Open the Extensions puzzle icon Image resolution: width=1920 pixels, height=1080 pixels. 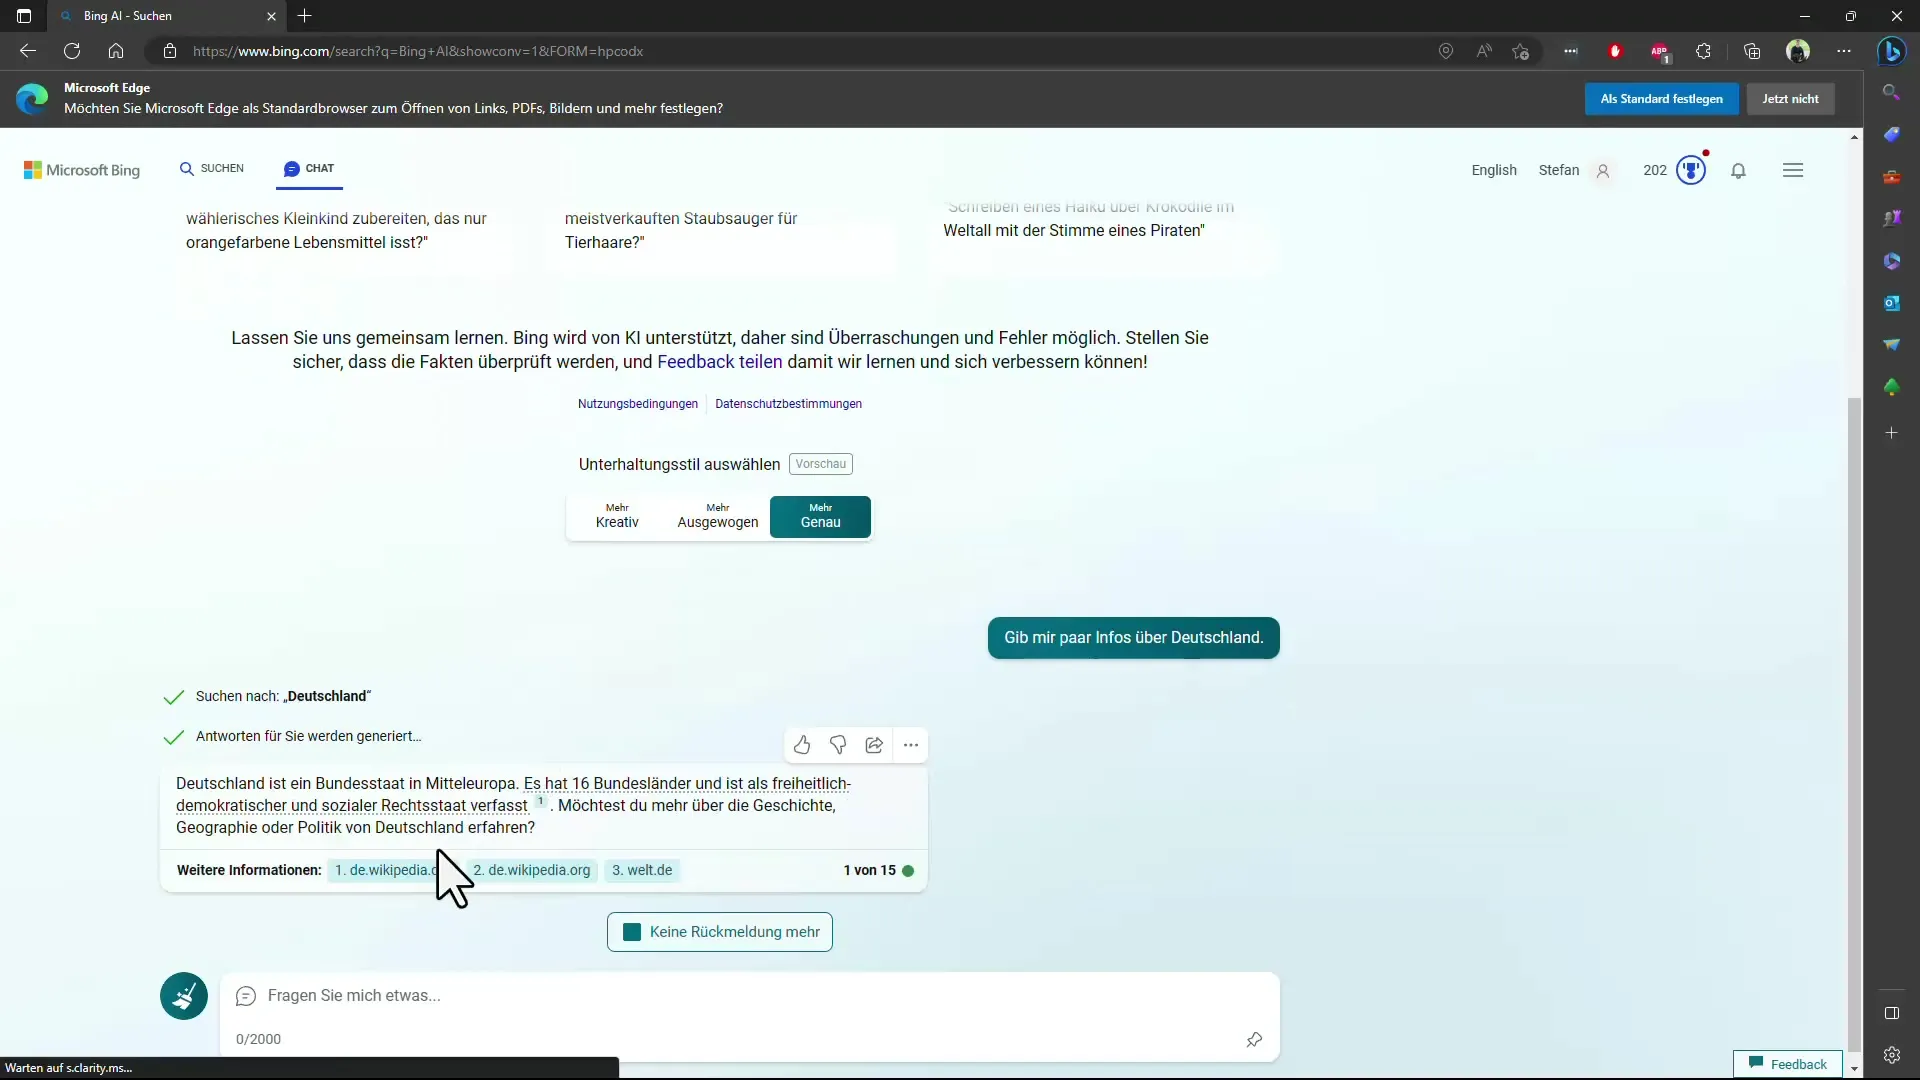tap(1704, 51)
